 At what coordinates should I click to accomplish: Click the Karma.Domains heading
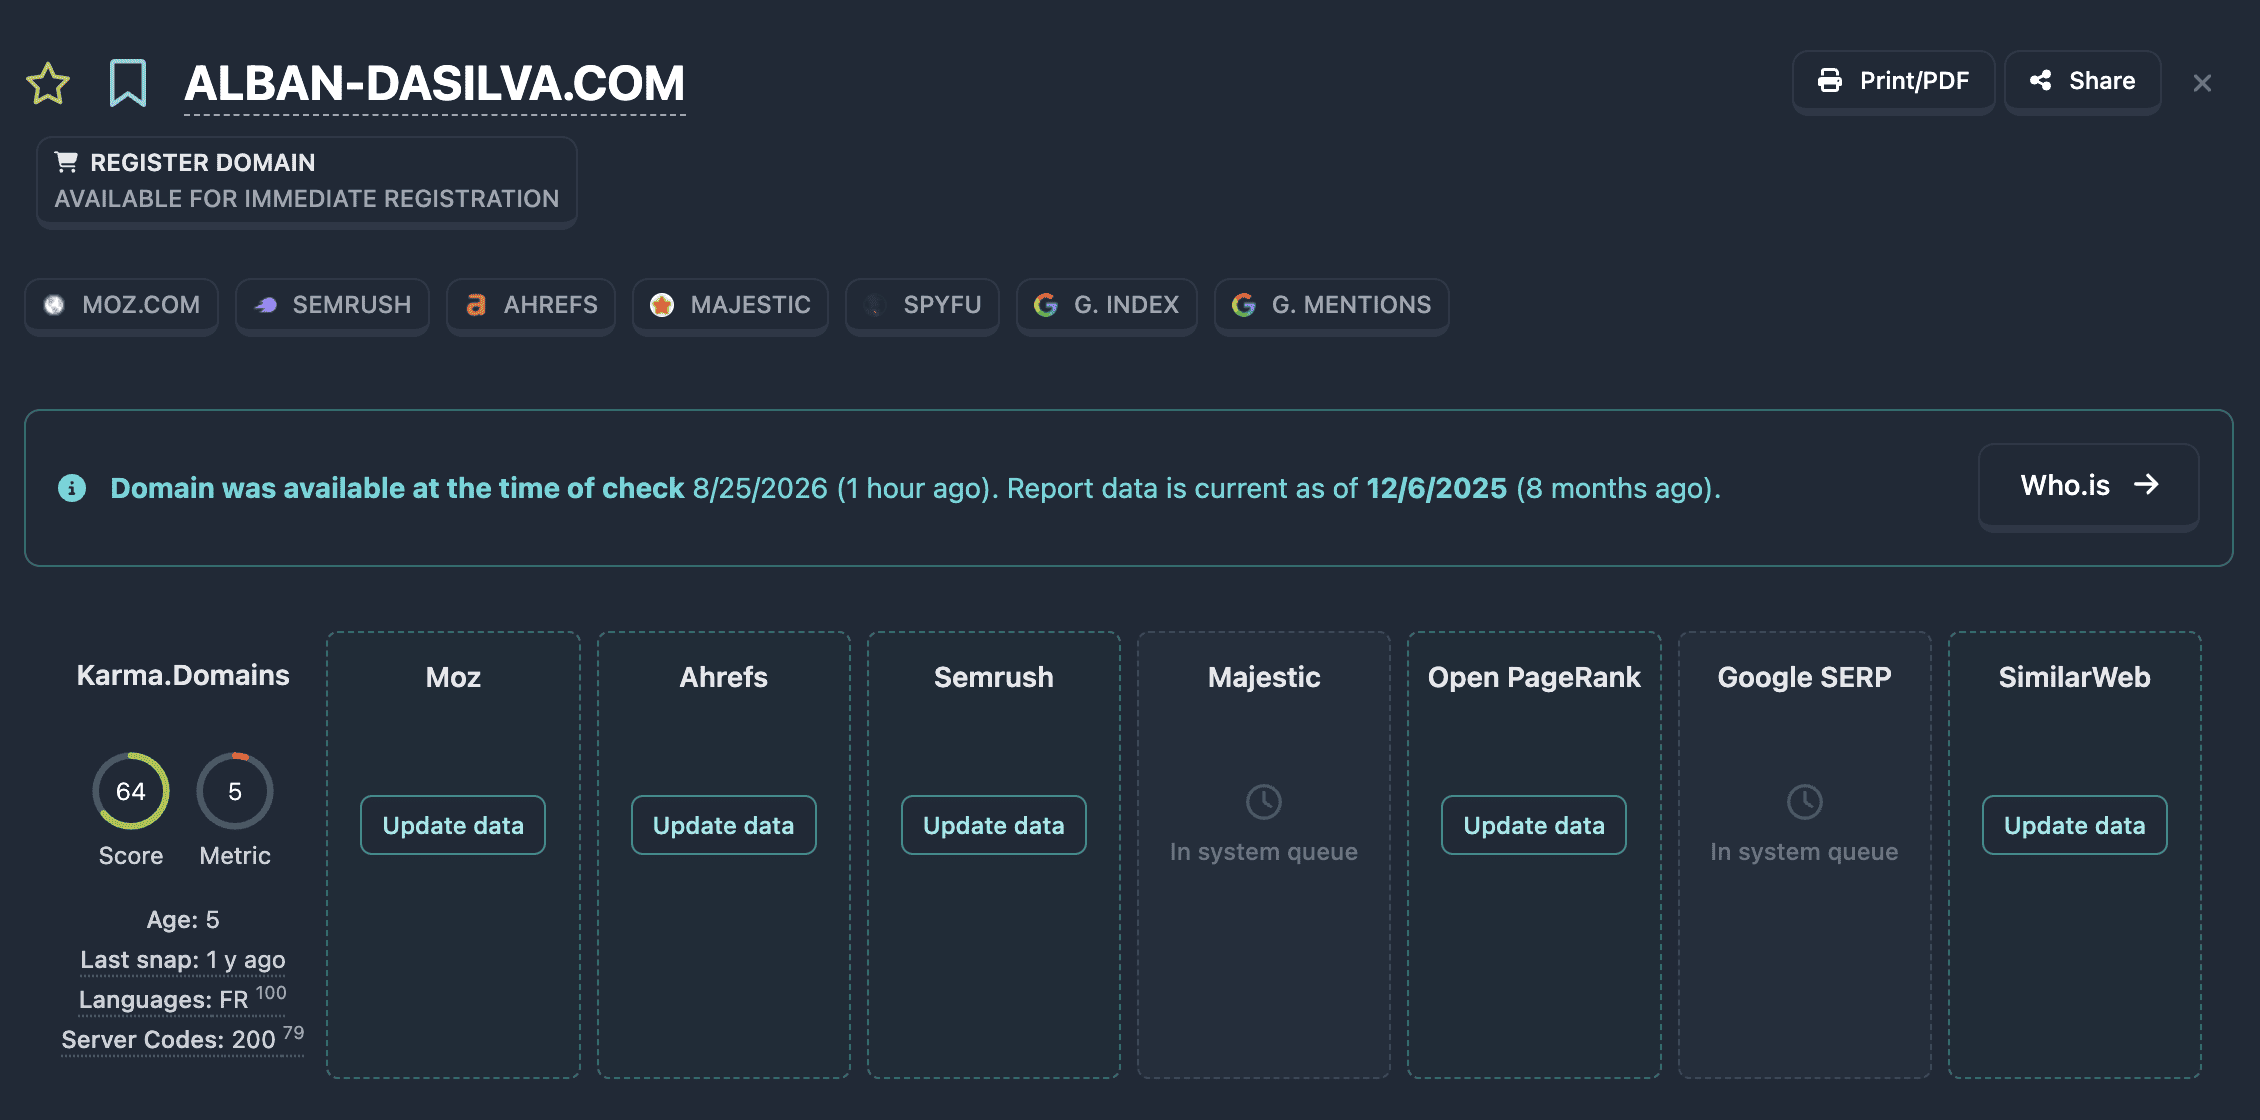[x=183, y=676]
